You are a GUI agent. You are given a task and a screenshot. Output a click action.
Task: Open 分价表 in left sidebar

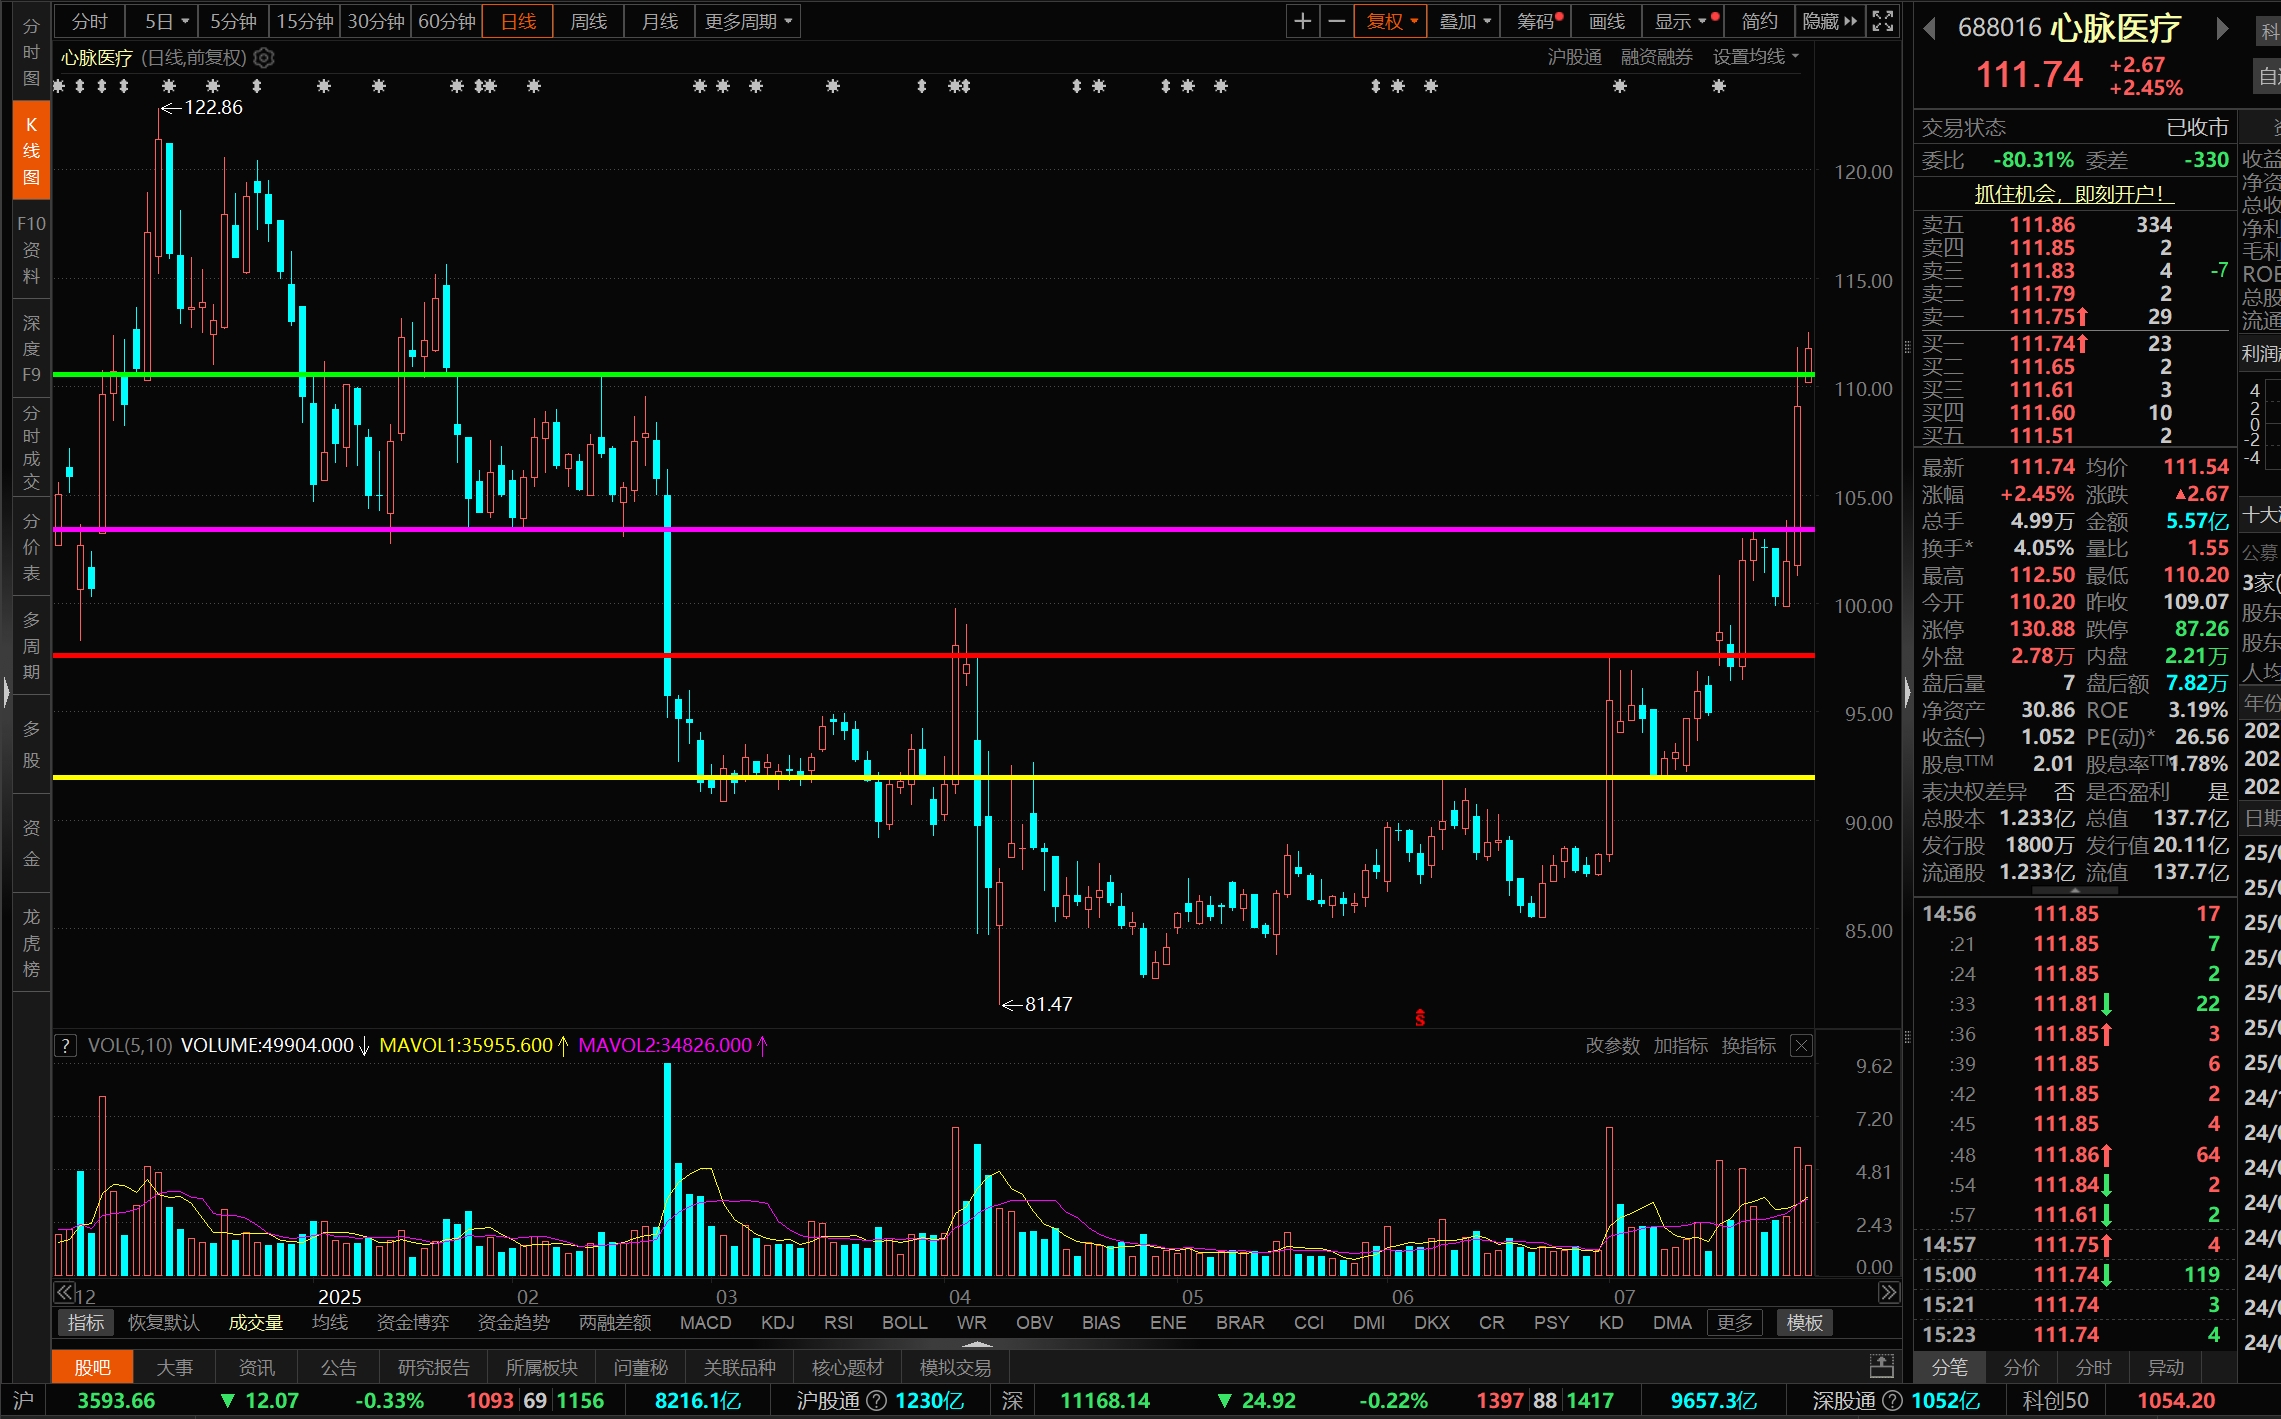[31, 546]
